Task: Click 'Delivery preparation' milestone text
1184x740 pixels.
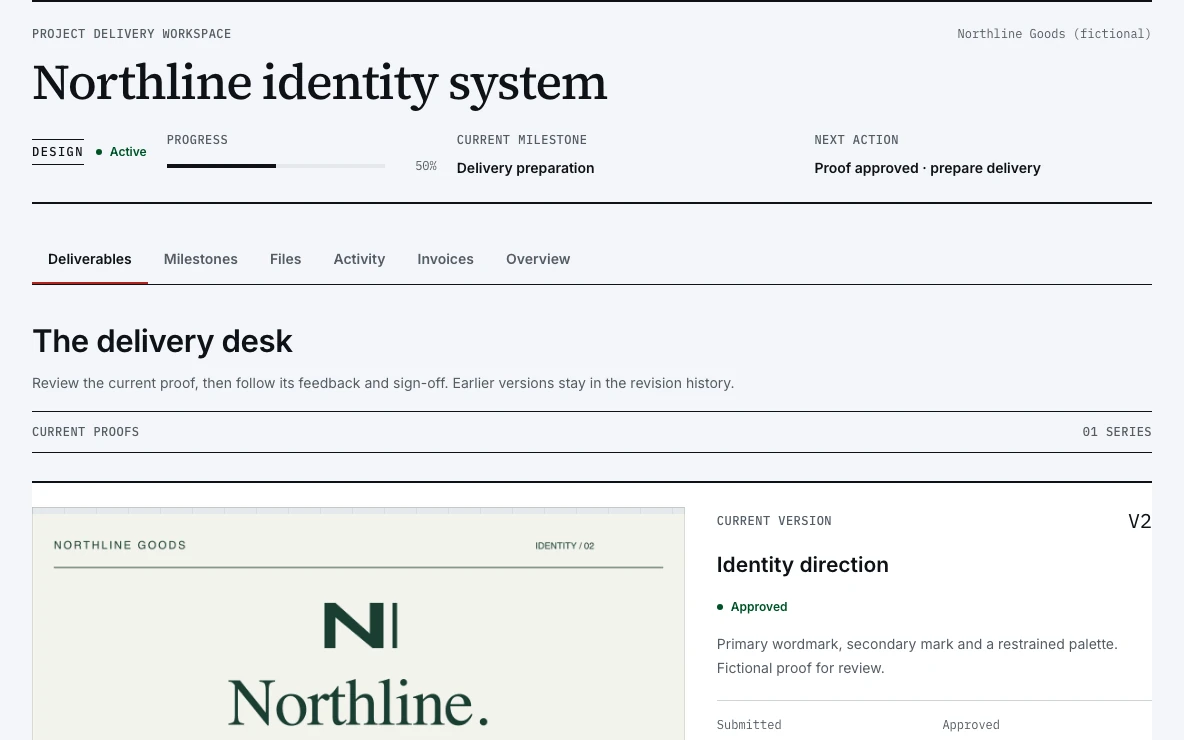Action: tap(526, 168)
